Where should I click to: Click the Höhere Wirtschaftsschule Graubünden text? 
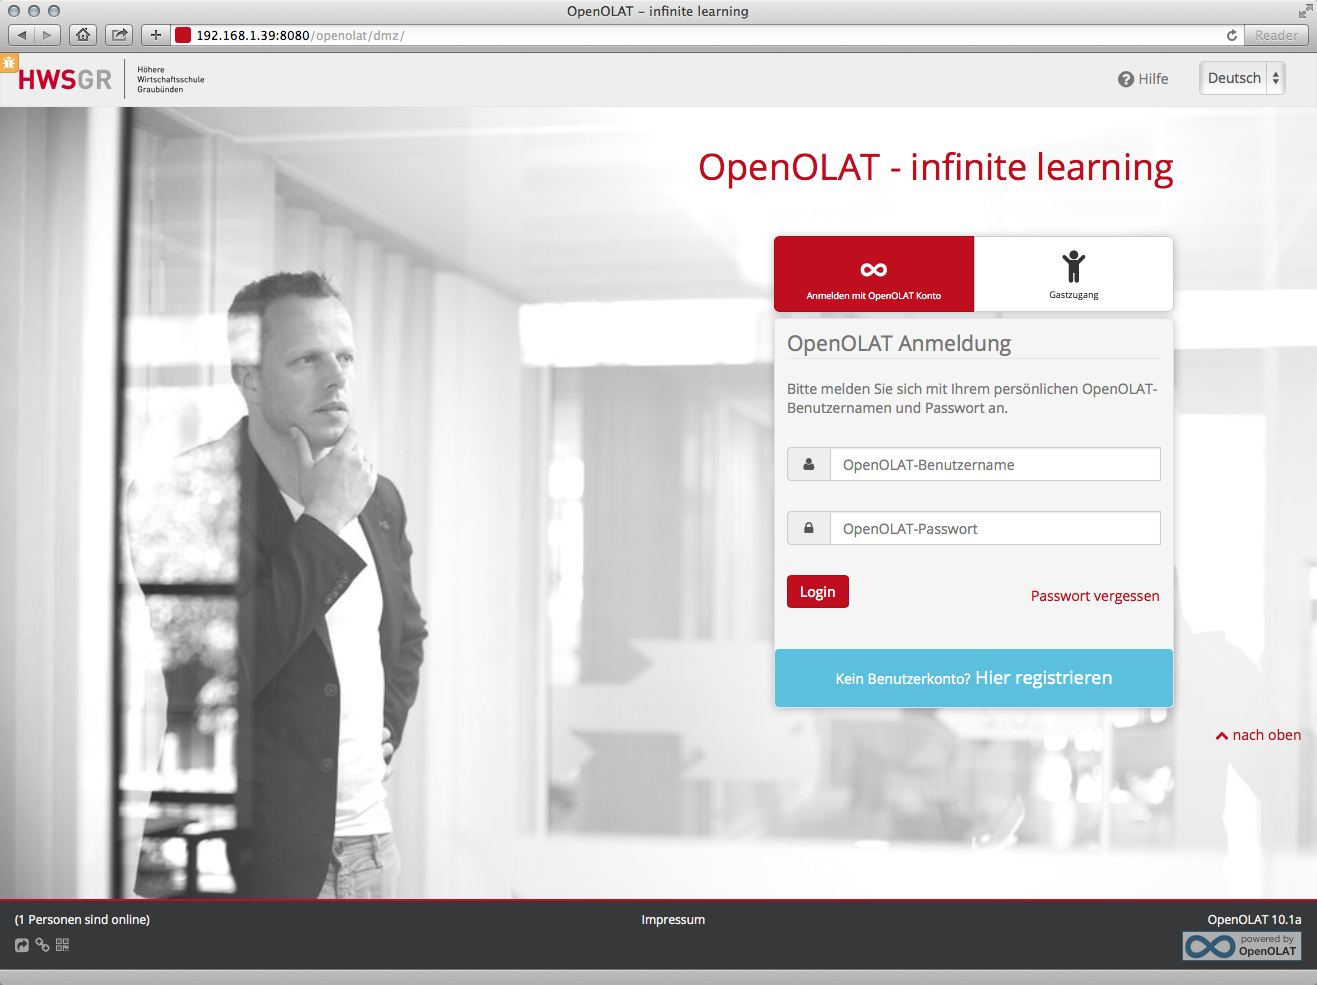[171, 80]
